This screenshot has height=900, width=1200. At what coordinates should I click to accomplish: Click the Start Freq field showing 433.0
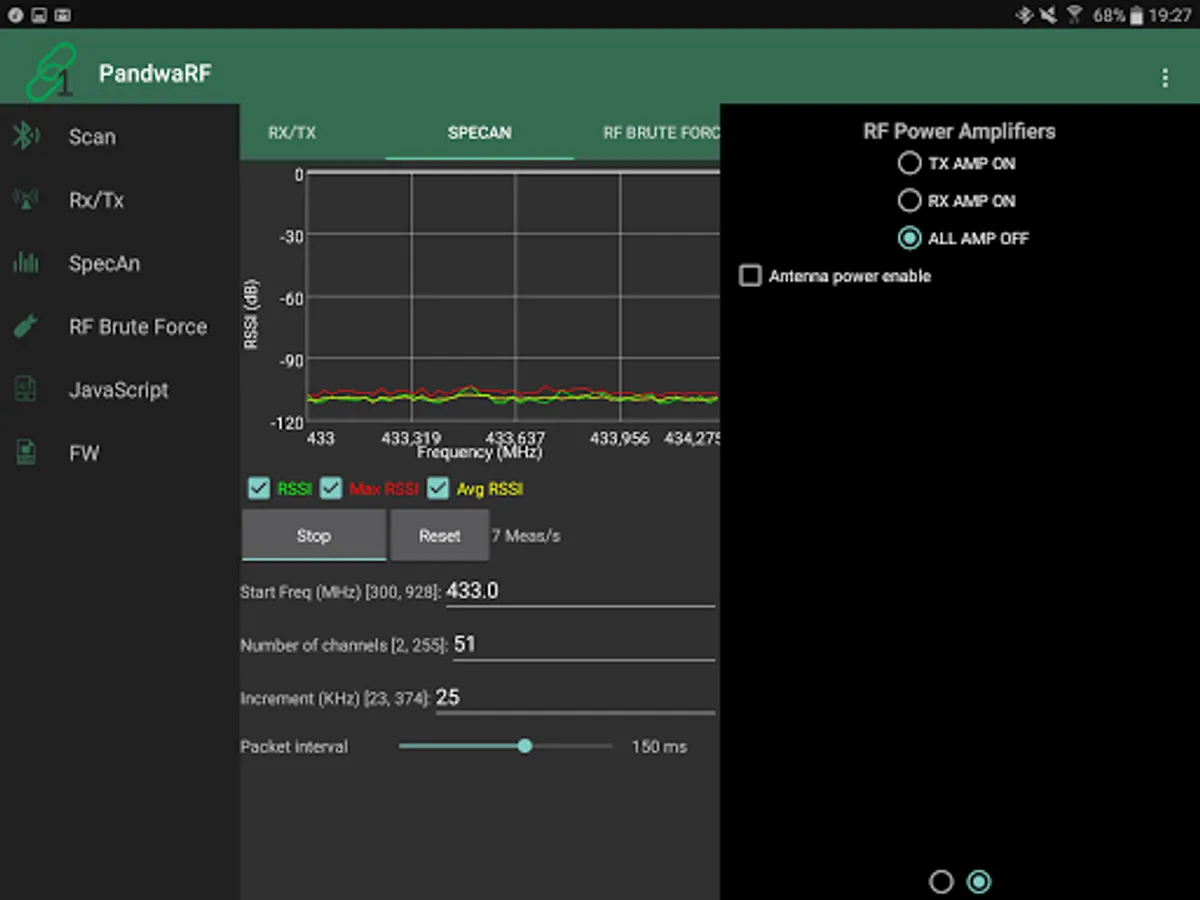click(x=580, y=591)
